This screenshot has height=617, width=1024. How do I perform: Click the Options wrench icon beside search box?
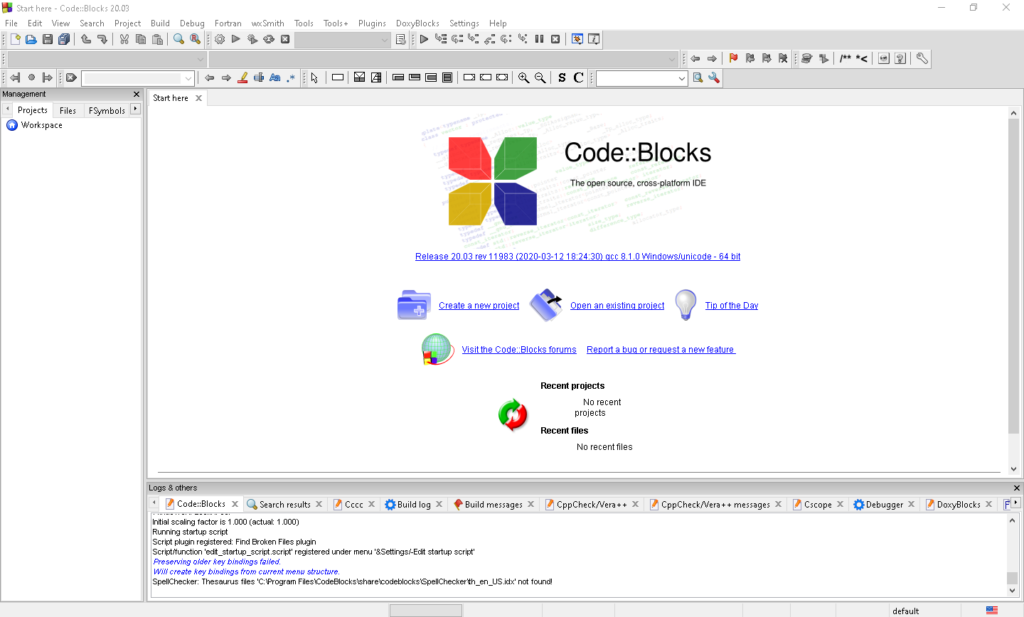(714, 78)
